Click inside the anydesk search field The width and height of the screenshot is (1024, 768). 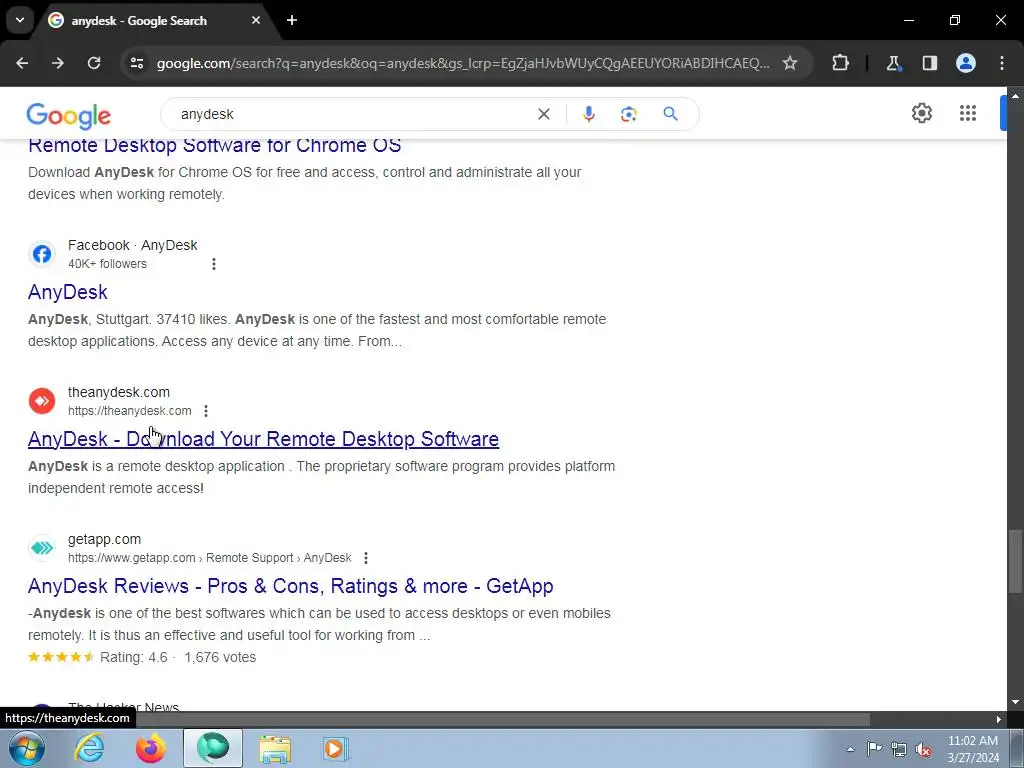pos(353,114)
